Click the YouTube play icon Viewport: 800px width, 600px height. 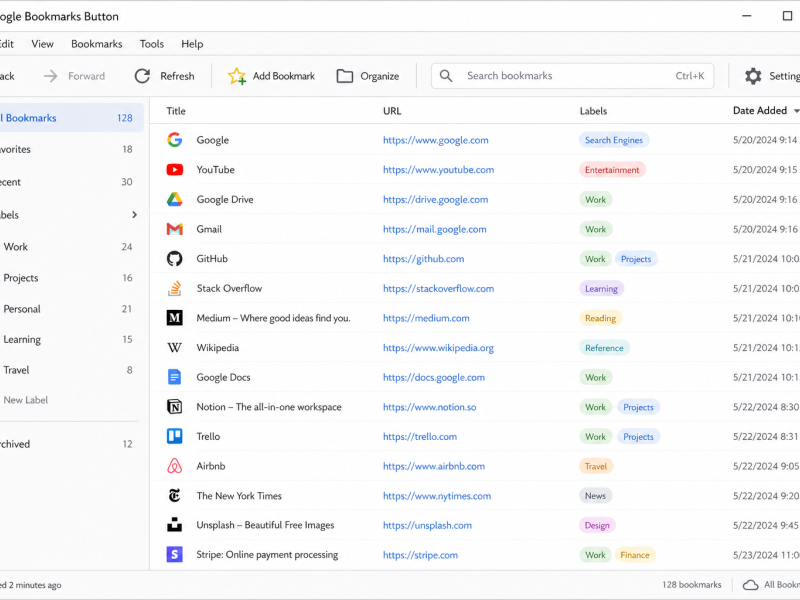(174, 169)
